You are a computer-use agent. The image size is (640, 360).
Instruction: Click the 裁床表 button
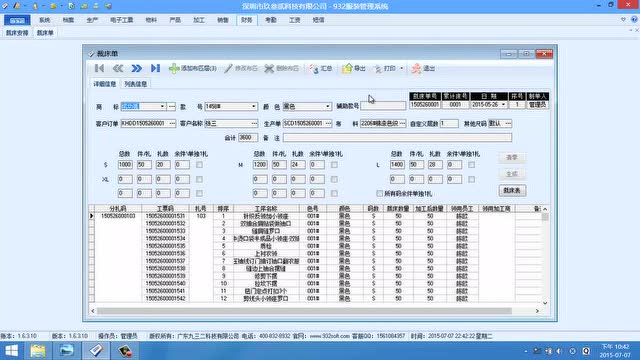click(x=512, y=191)
